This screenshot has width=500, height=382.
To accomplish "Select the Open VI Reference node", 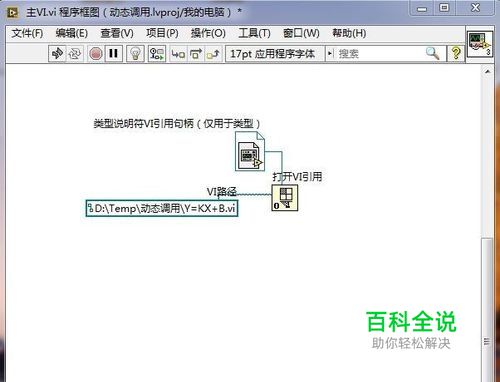I will point(285,198).
